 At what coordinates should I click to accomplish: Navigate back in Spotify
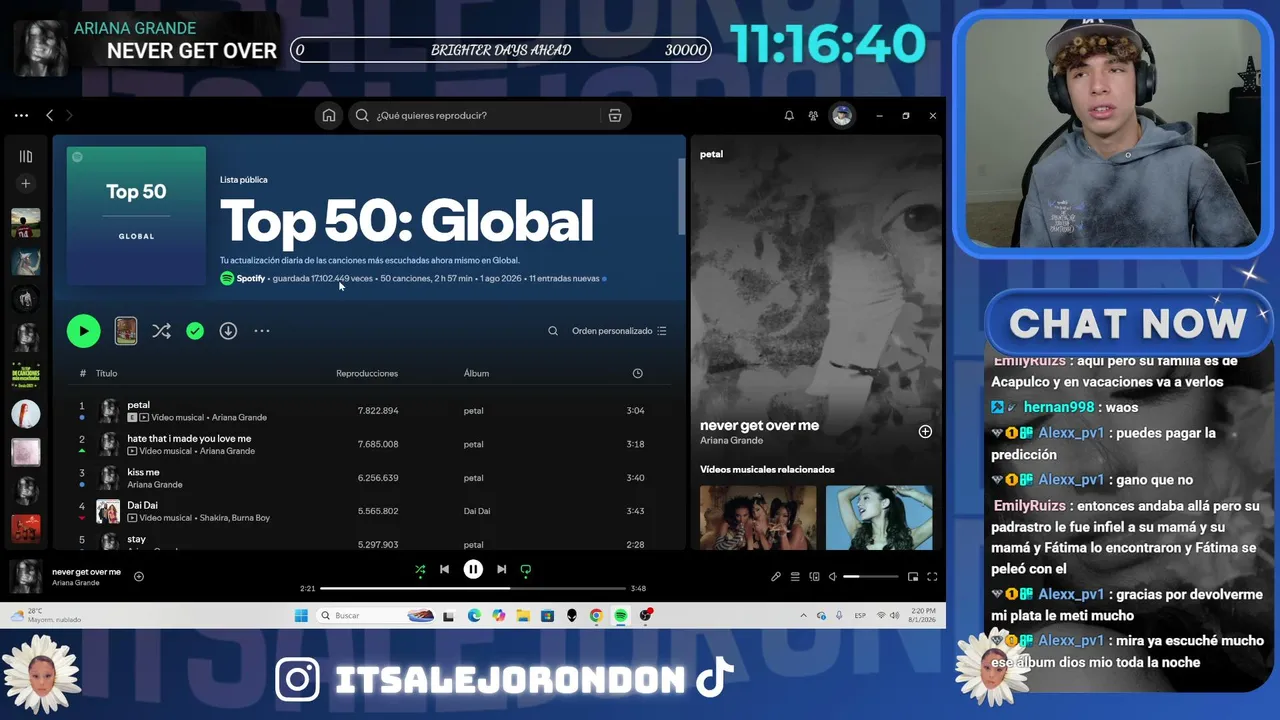coord(49,116)
